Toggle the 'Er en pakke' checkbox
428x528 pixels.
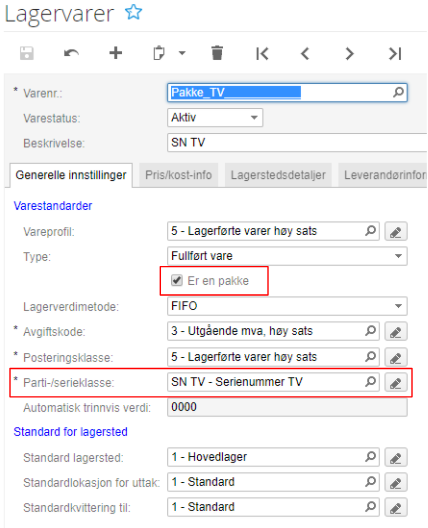[x=177, y=280]
